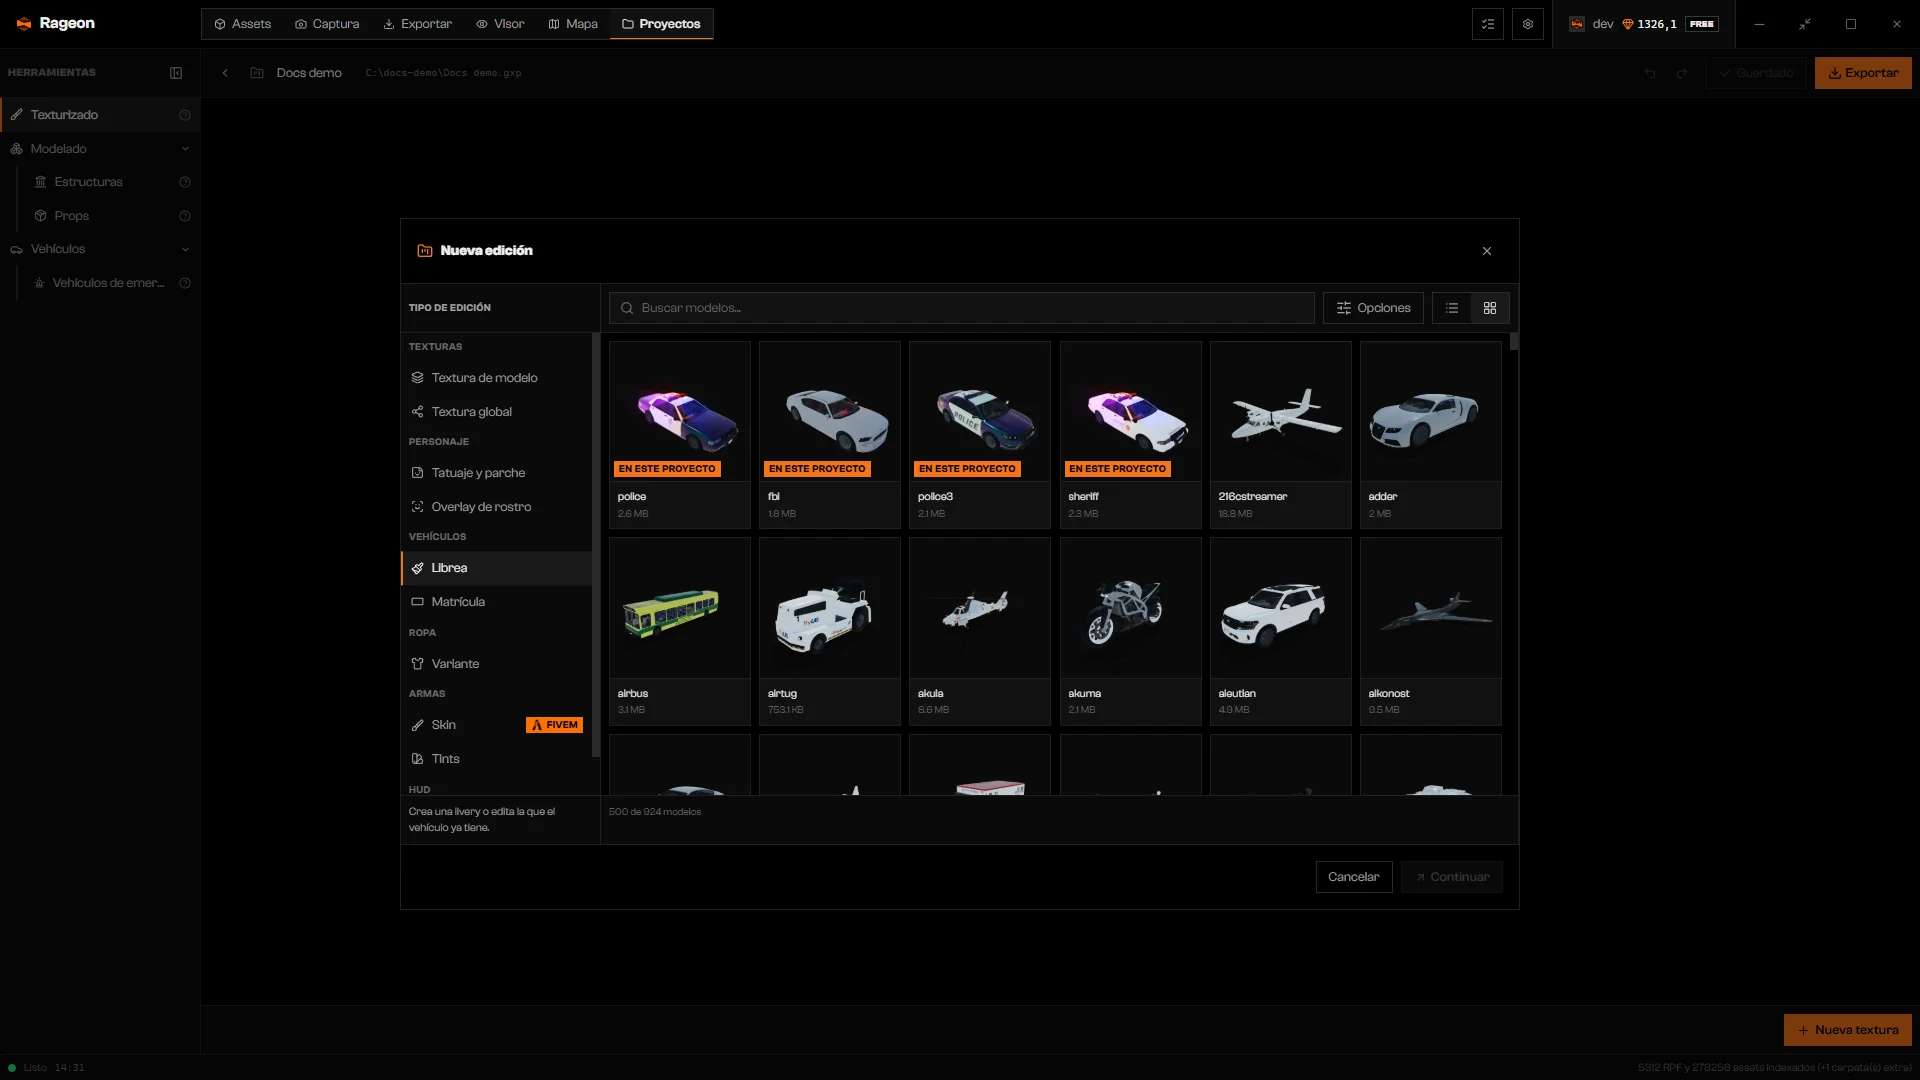Screen dimensions: 1920x1080
Task: Select Textura de modelo edit type
Action: point(496,378)
